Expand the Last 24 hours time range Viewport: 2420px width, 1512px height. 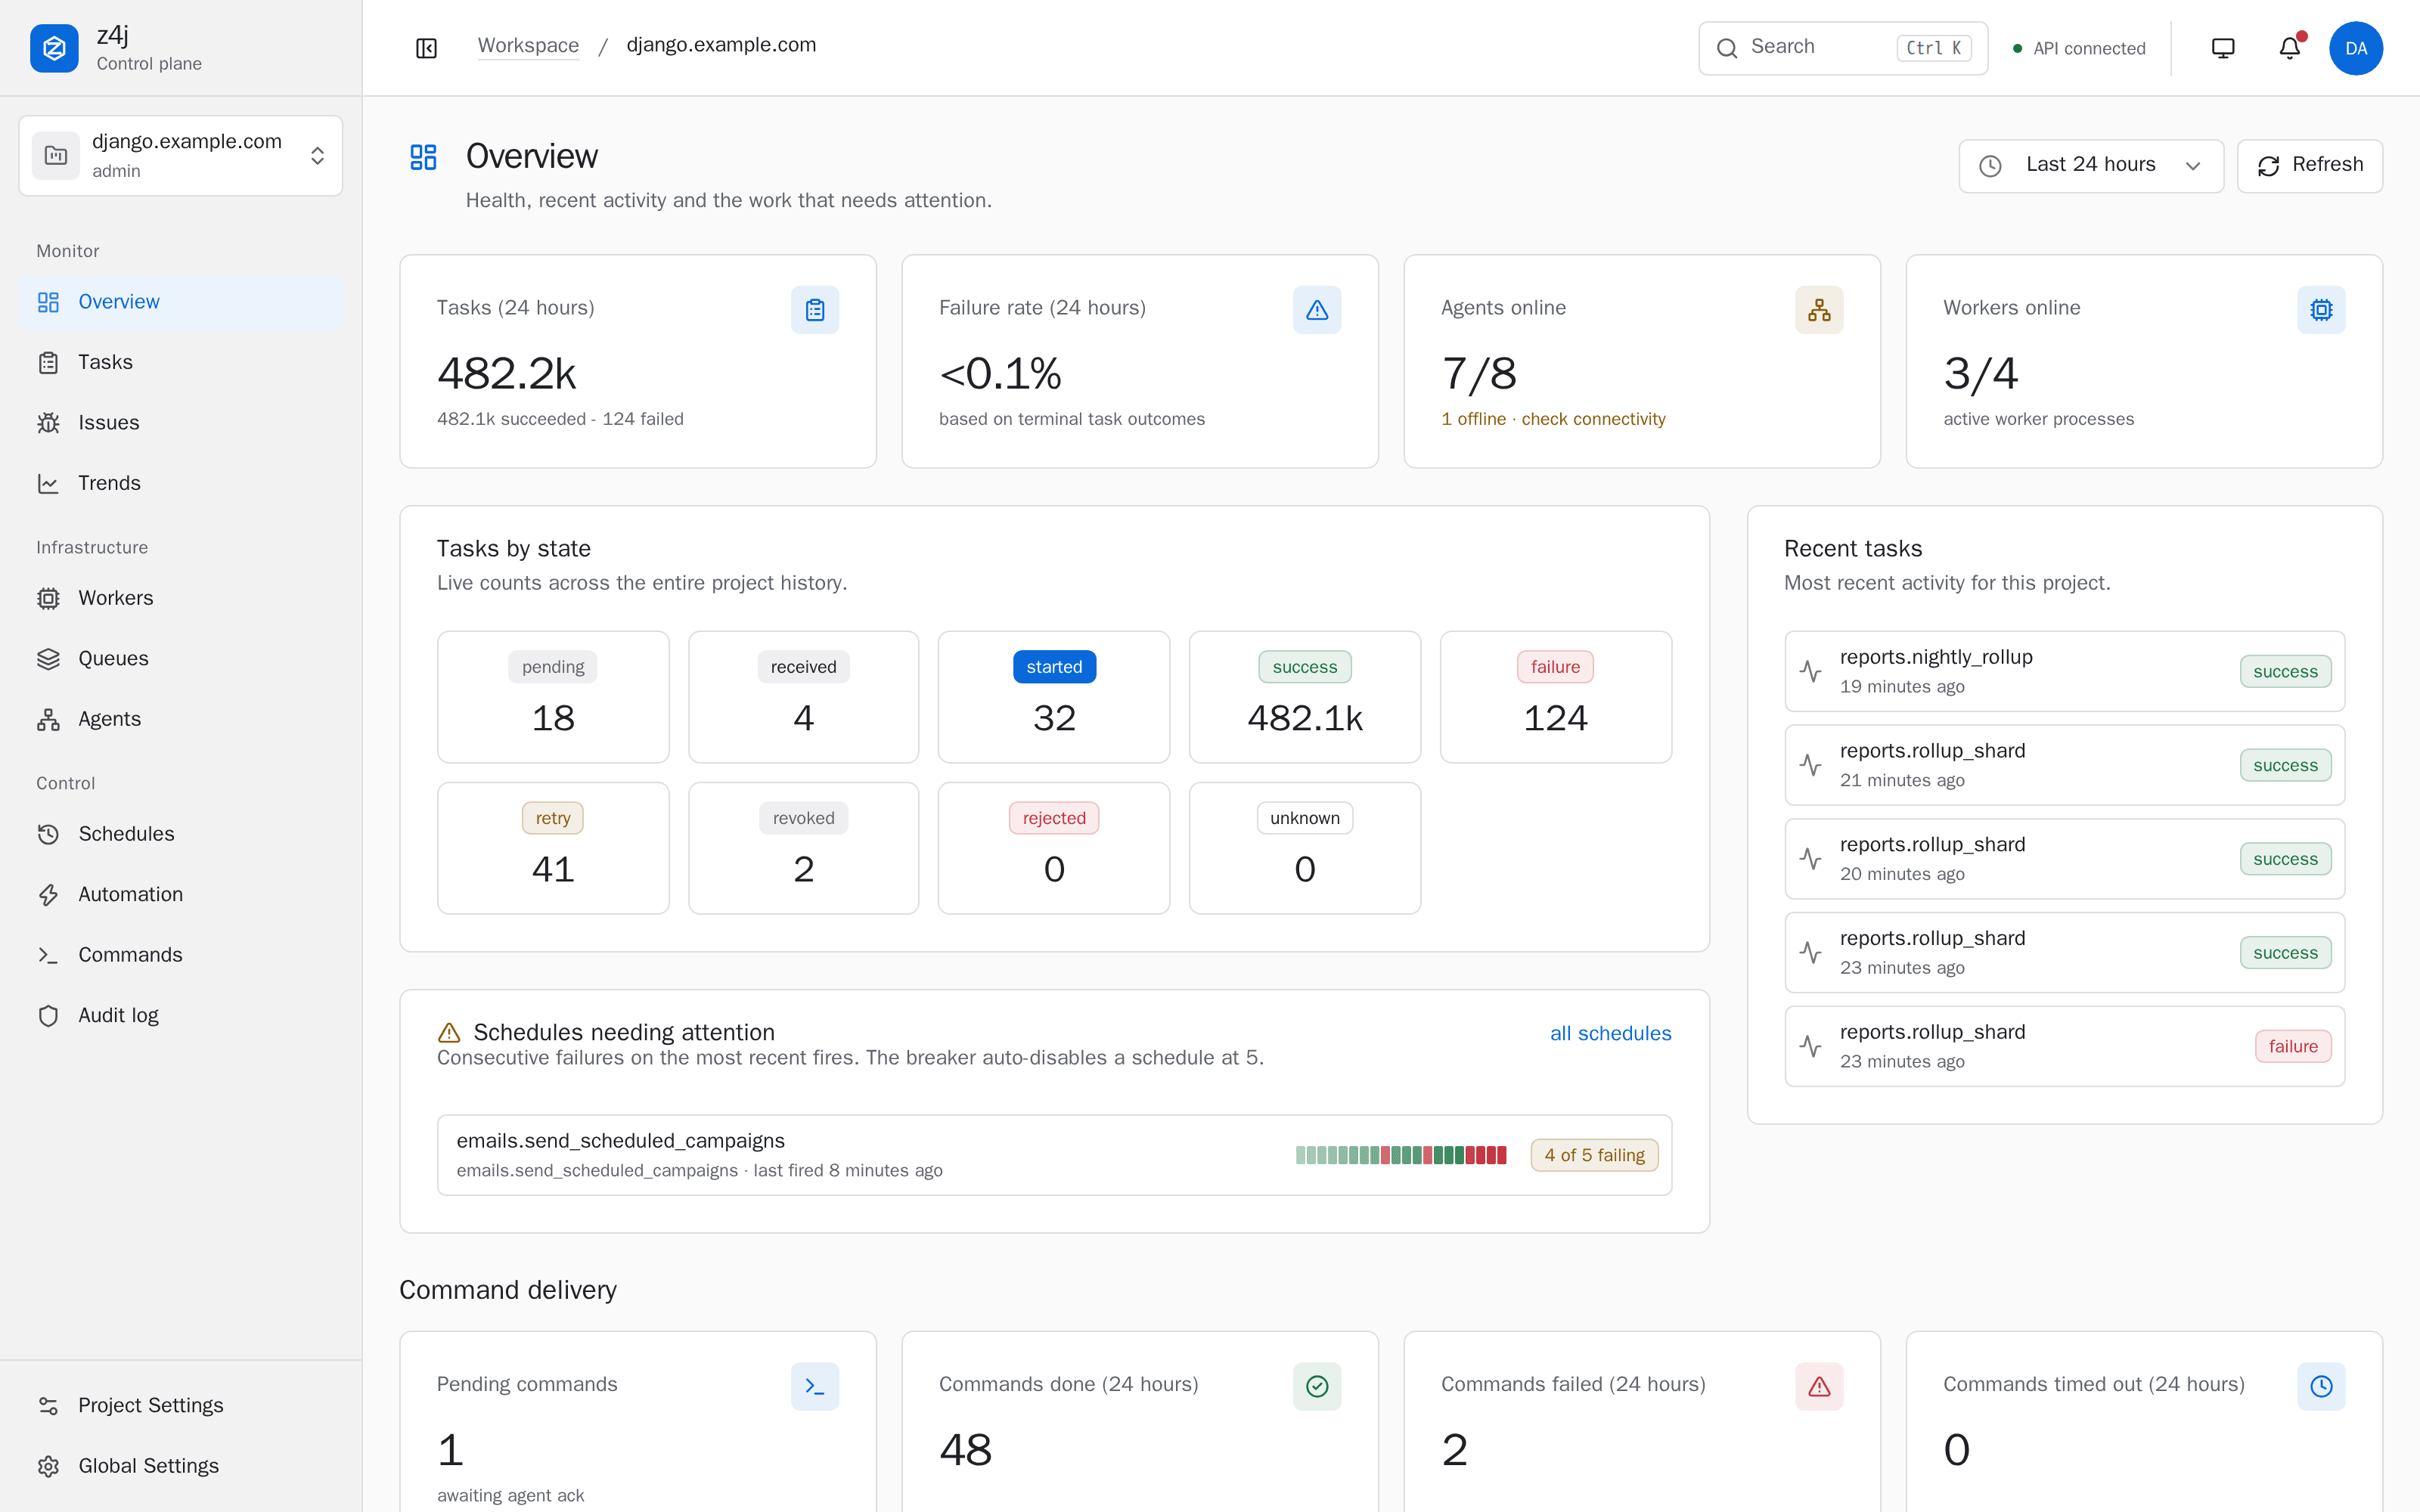click(x=2090, y=165)
